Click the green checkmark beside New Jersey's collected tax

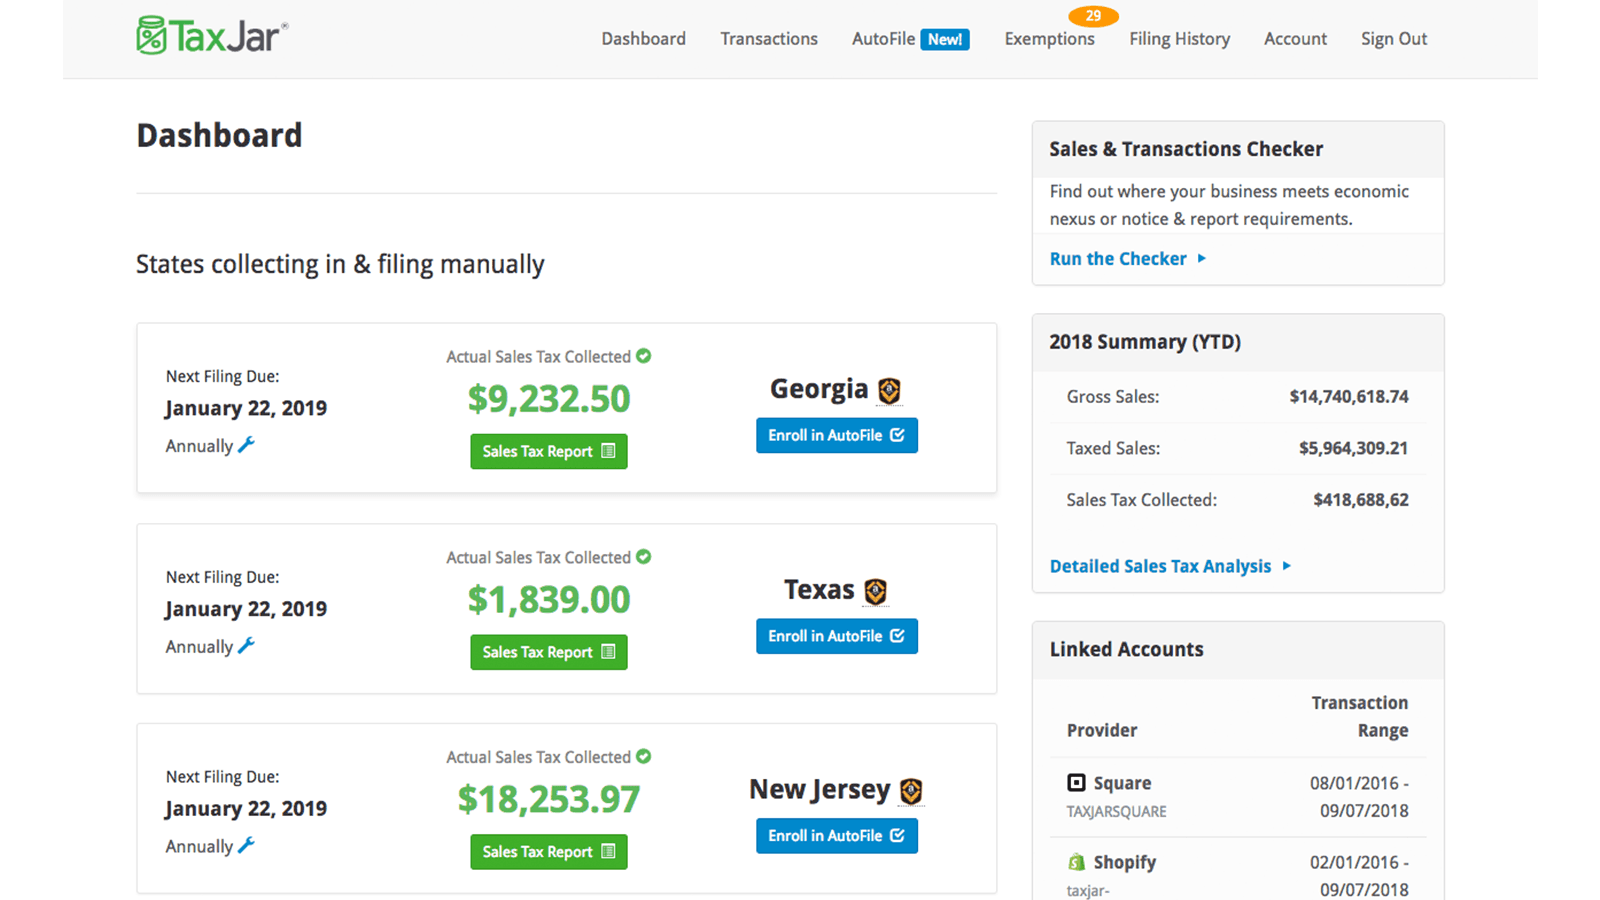point(646,757)
